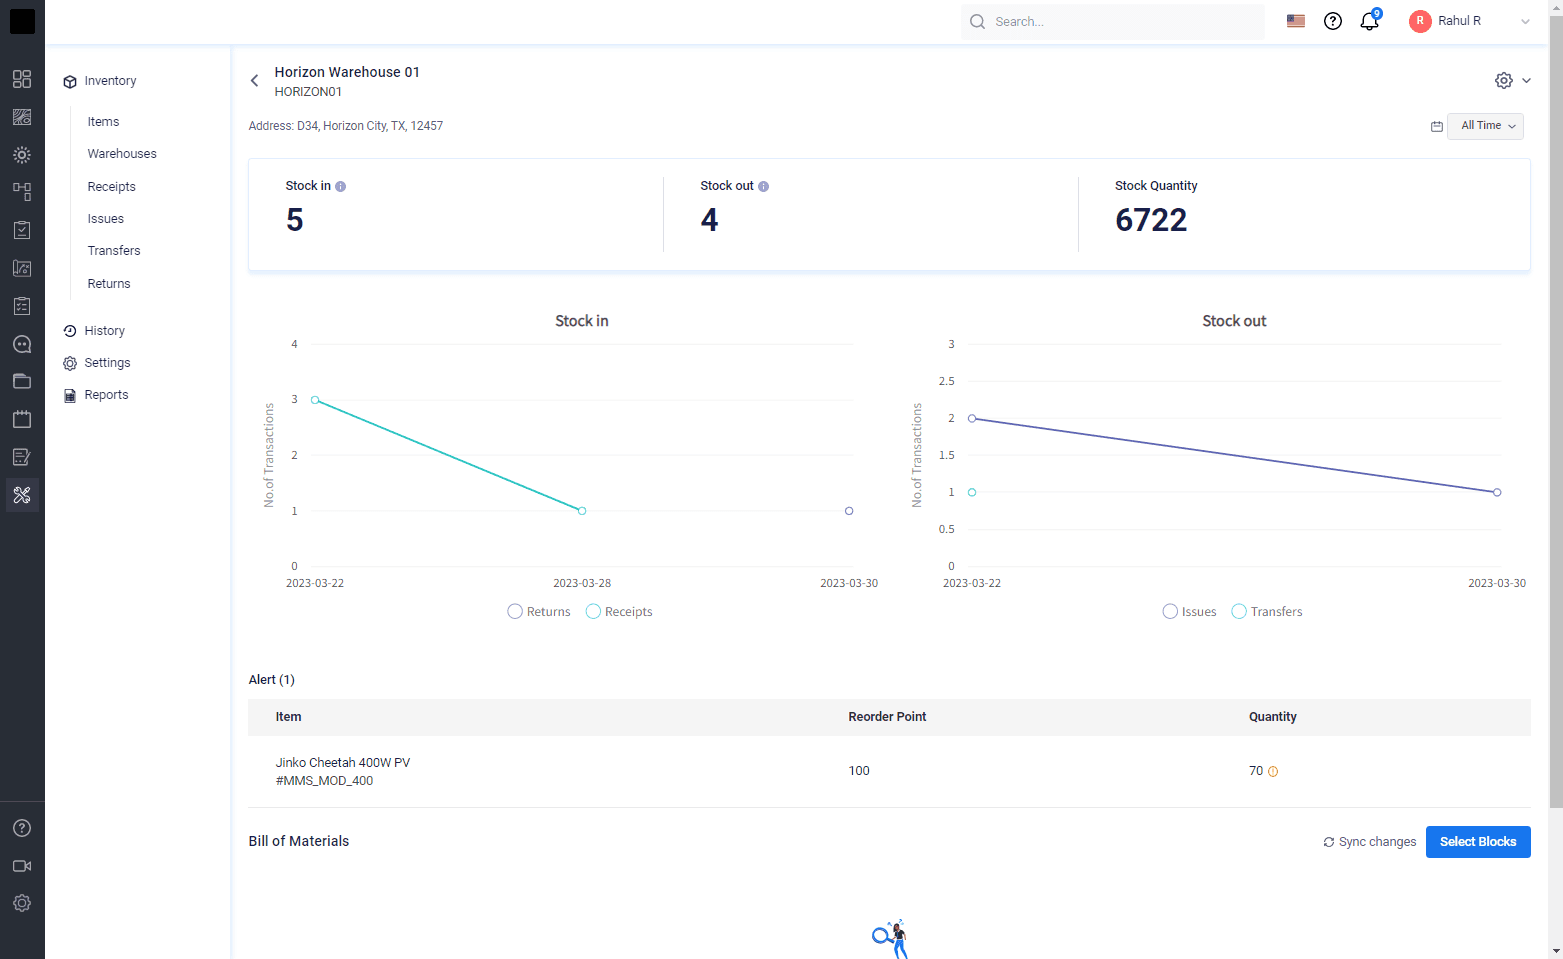Click the Stock in info icon
Screen dimensions: 1563x959
click(341, 186)
